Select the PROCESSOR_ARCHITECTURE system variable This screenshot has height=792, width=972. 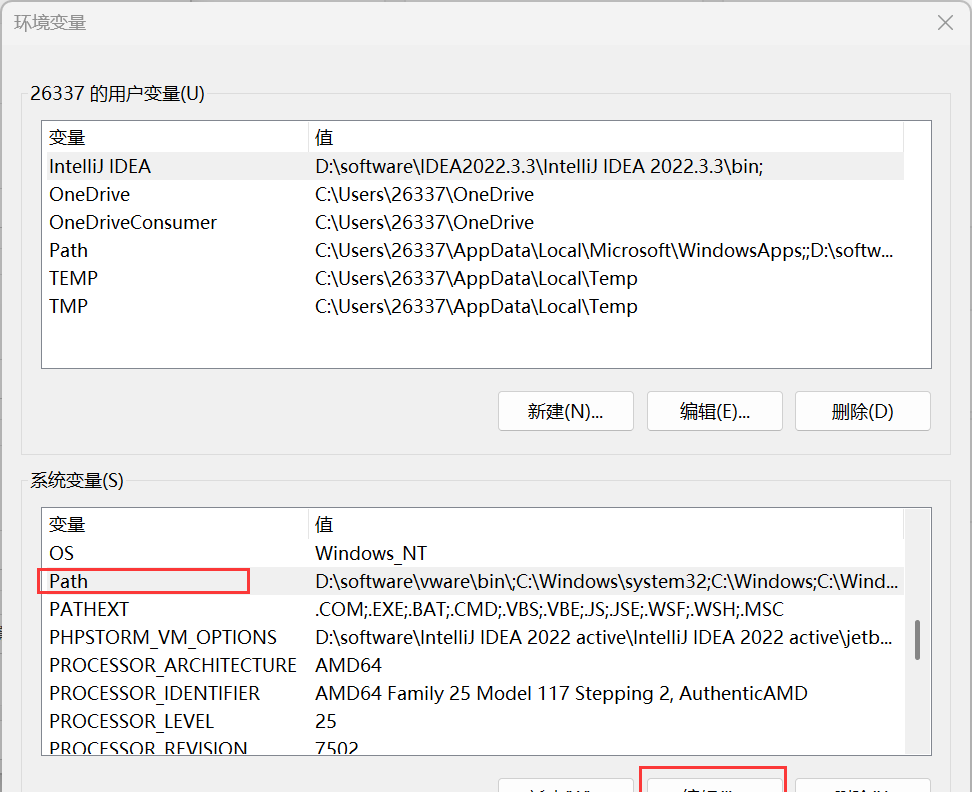click(x=172, y=665)
